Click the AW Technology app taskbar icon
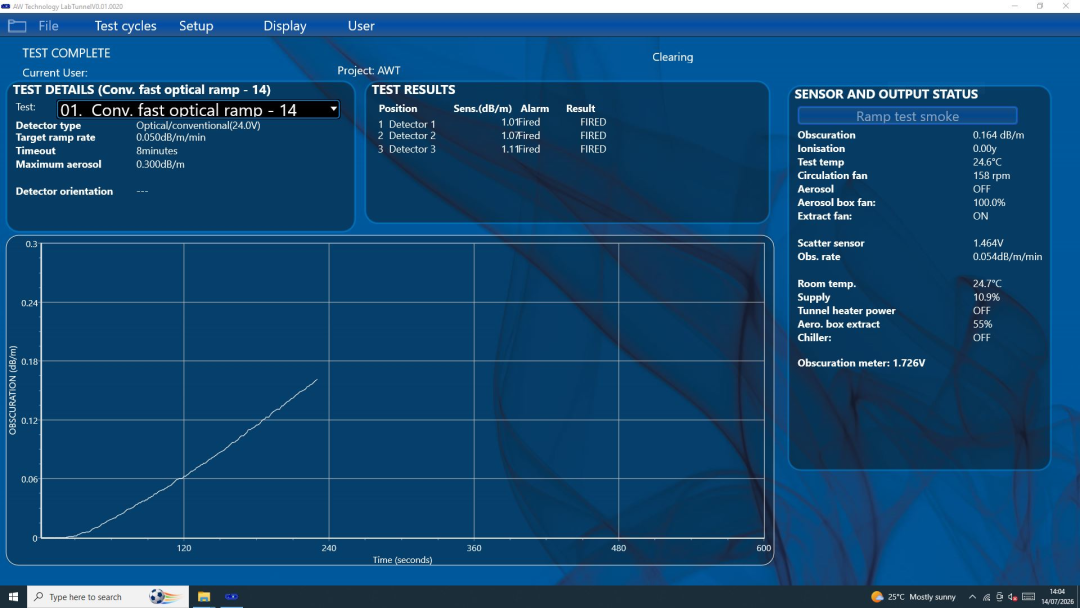1080x608 pixels. pos(231,597)
